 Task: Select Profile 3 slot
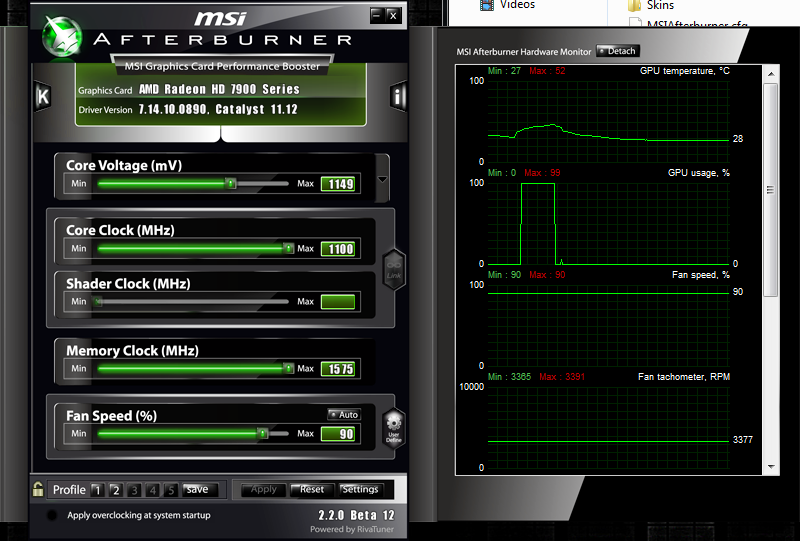tap(134, 490)
